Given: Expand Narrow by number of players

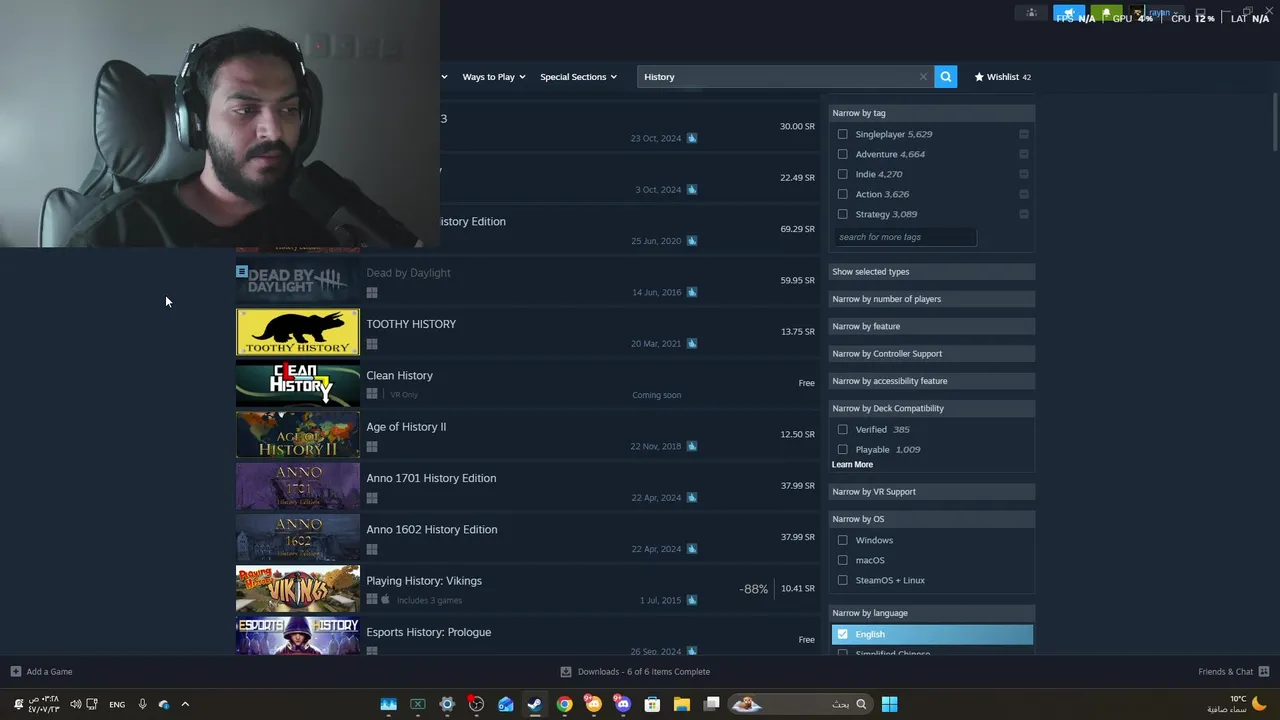Looking at the screenshot, I should pyautogui.click(x=932, y=299).
